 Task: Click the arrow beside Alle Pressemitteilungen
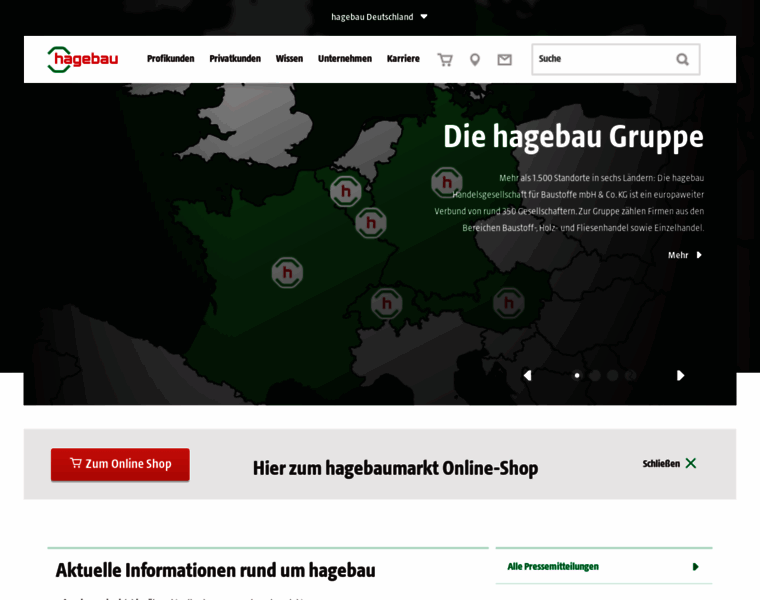(x=696, y=567)
